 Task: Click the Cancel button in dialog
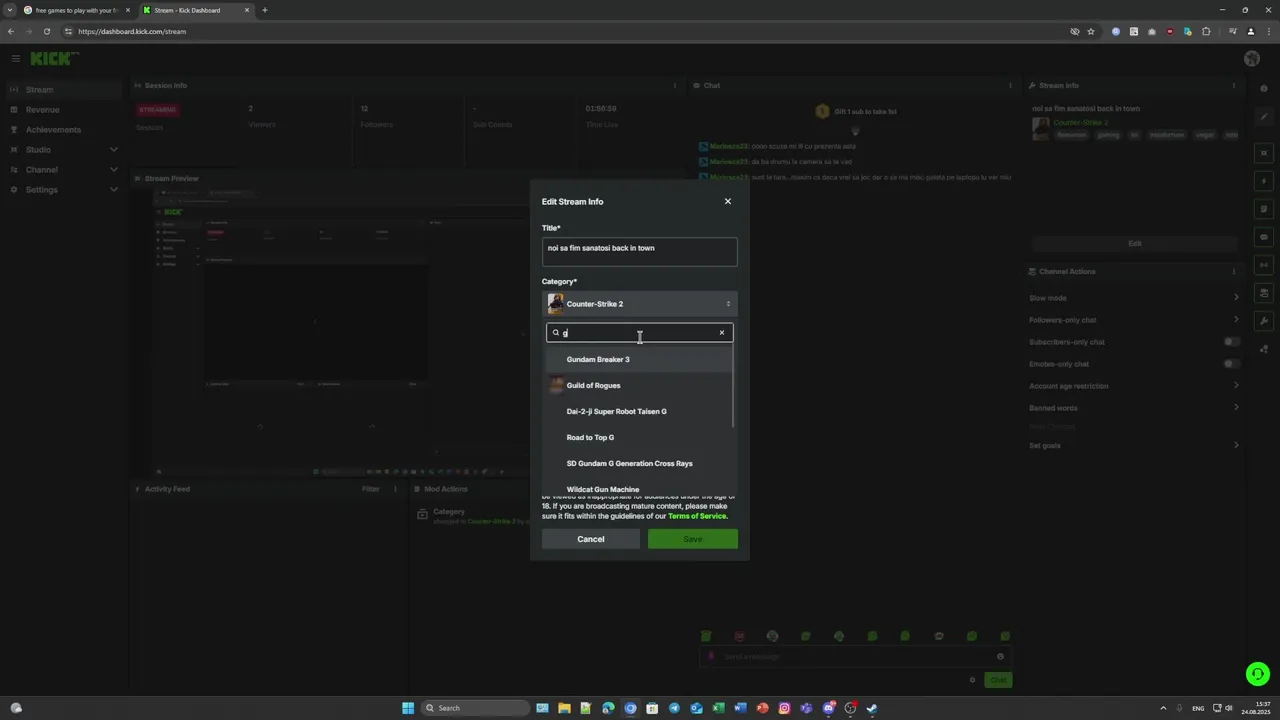click(591, 539)
